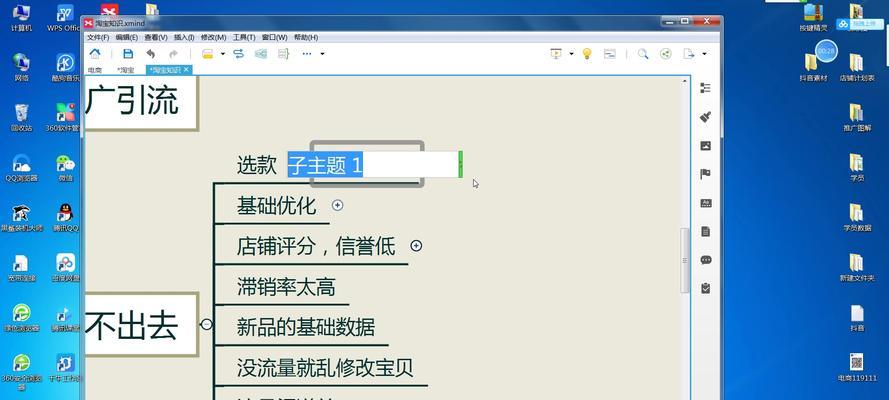Open Markers flag panel in sidebar

pos(705,174)
